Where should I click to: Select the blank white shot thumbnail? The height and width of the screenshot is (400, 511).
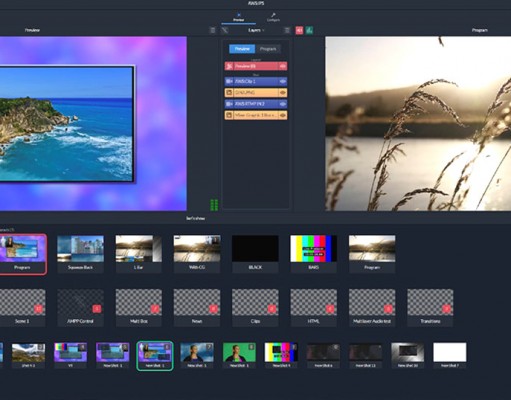(449, 356)
